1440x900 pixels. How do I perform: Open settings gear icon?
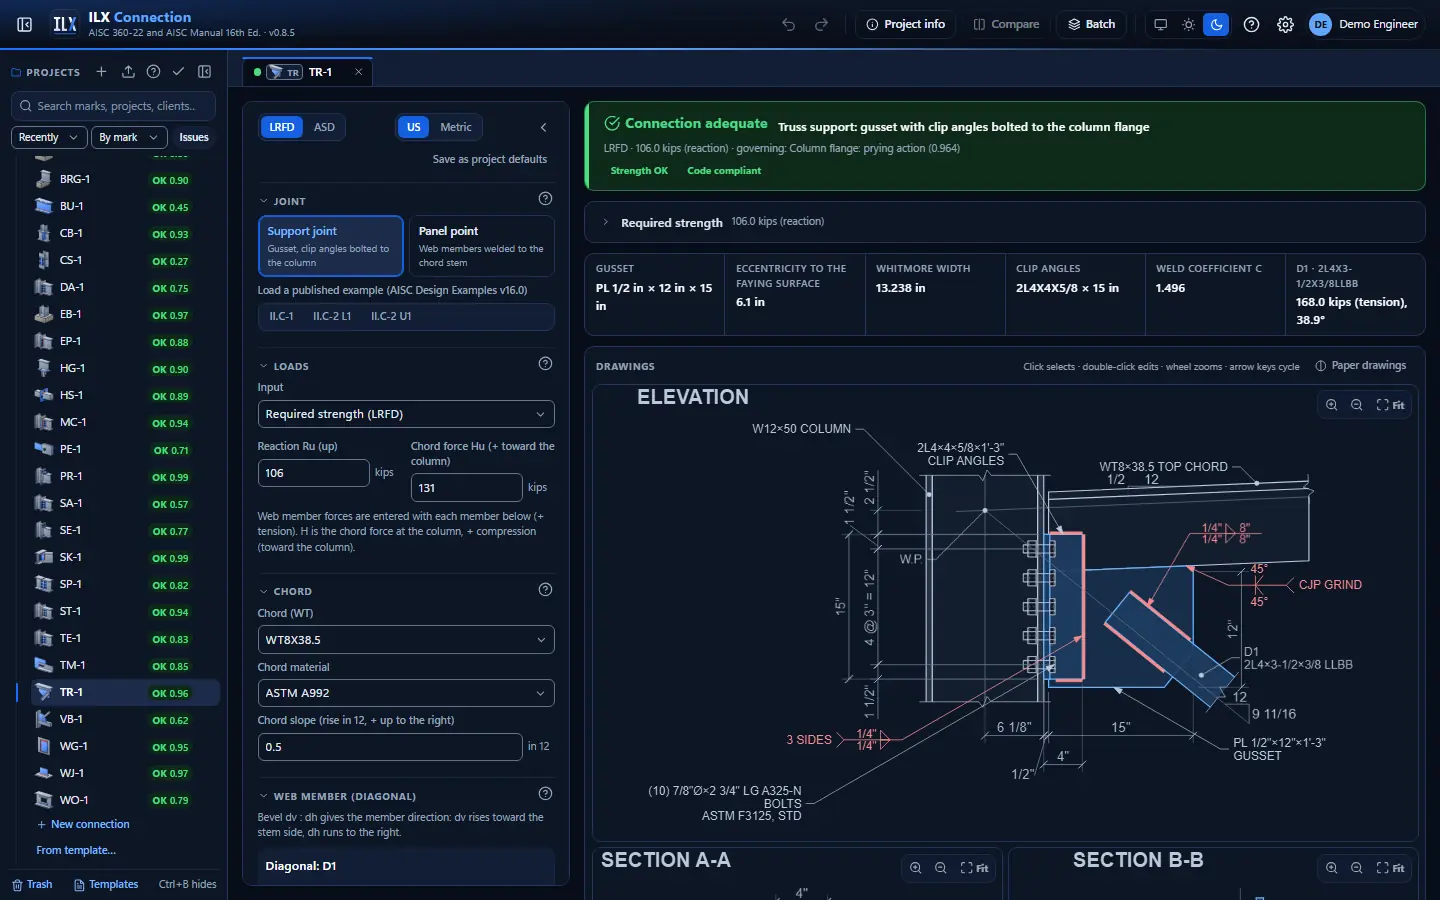pyautogui.click(x=1285, y=24)
